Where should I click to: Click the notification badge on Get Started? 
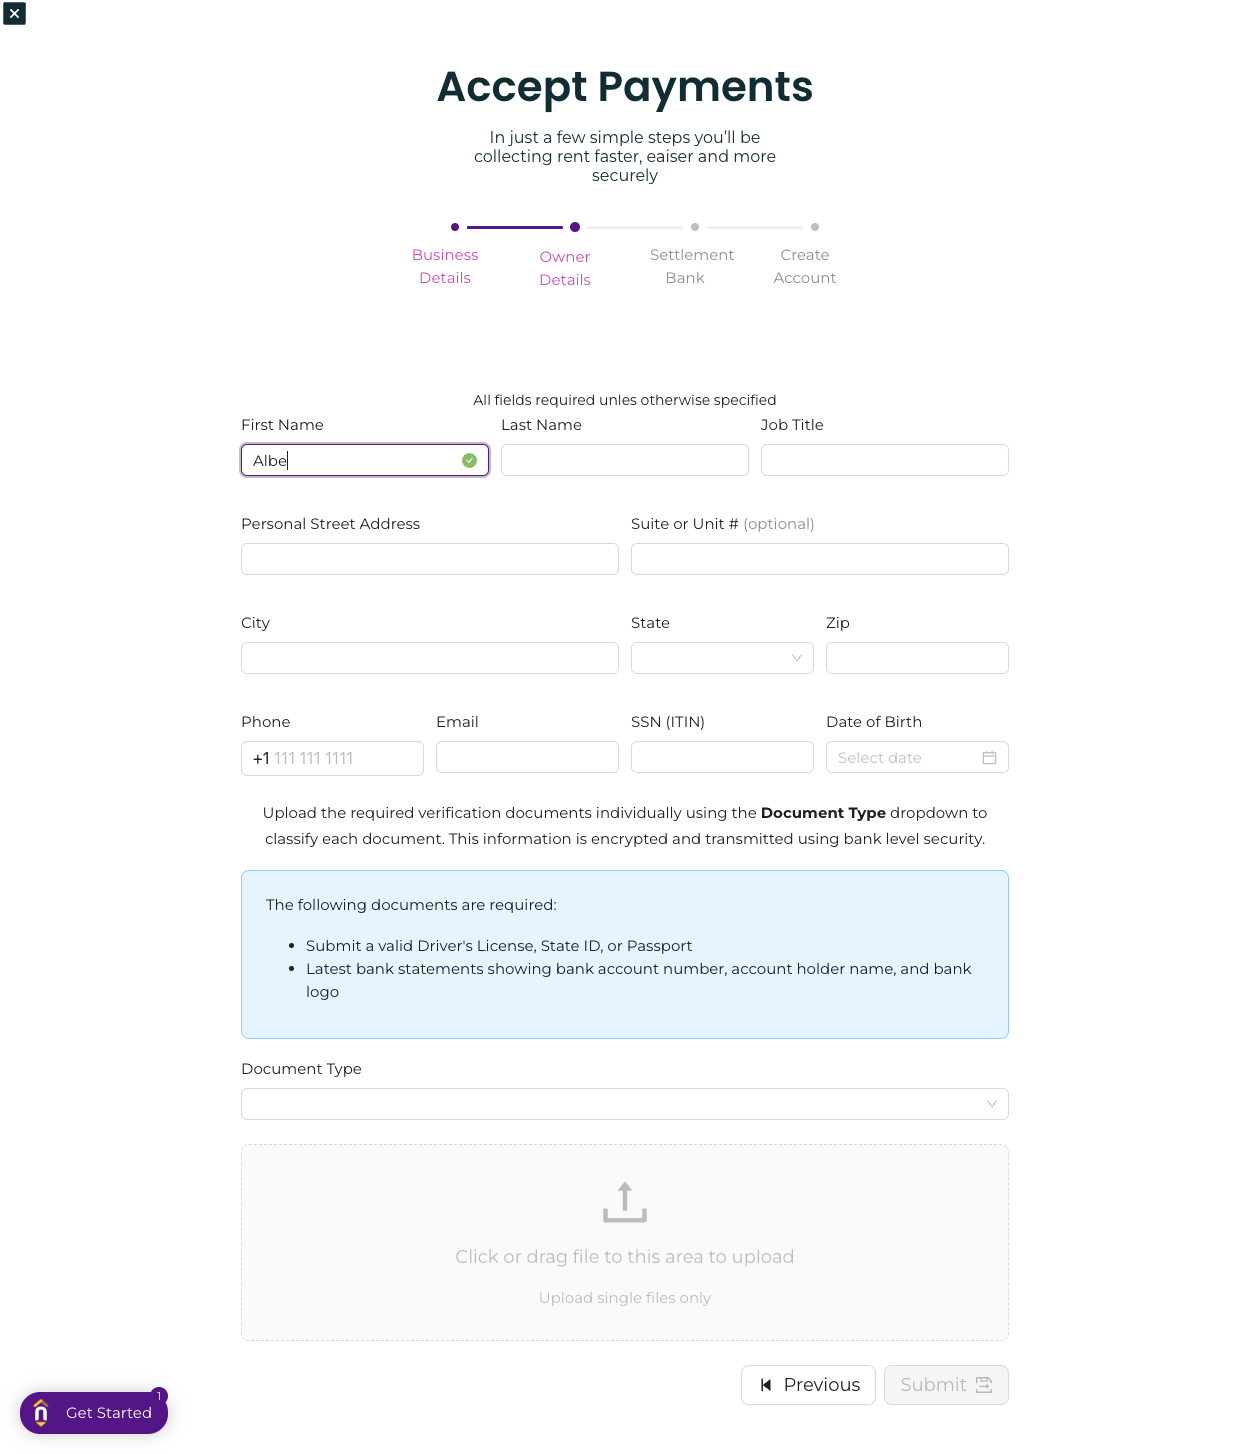pos(159,1396)
